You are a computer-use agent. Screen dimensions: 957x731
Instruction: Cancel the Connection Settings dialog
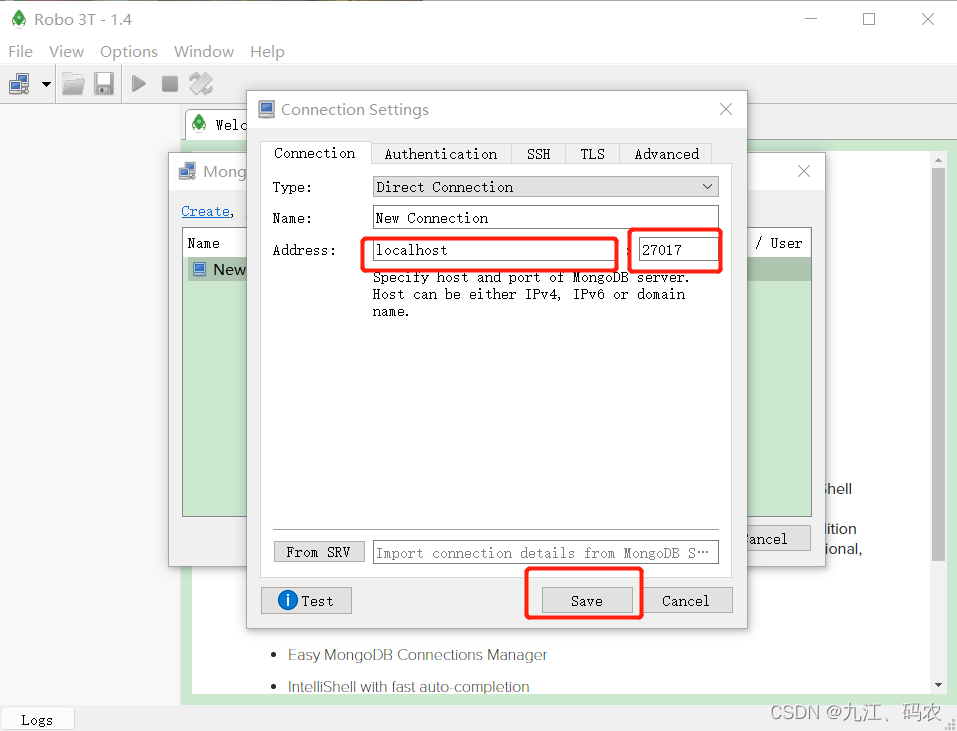[686, 600]
